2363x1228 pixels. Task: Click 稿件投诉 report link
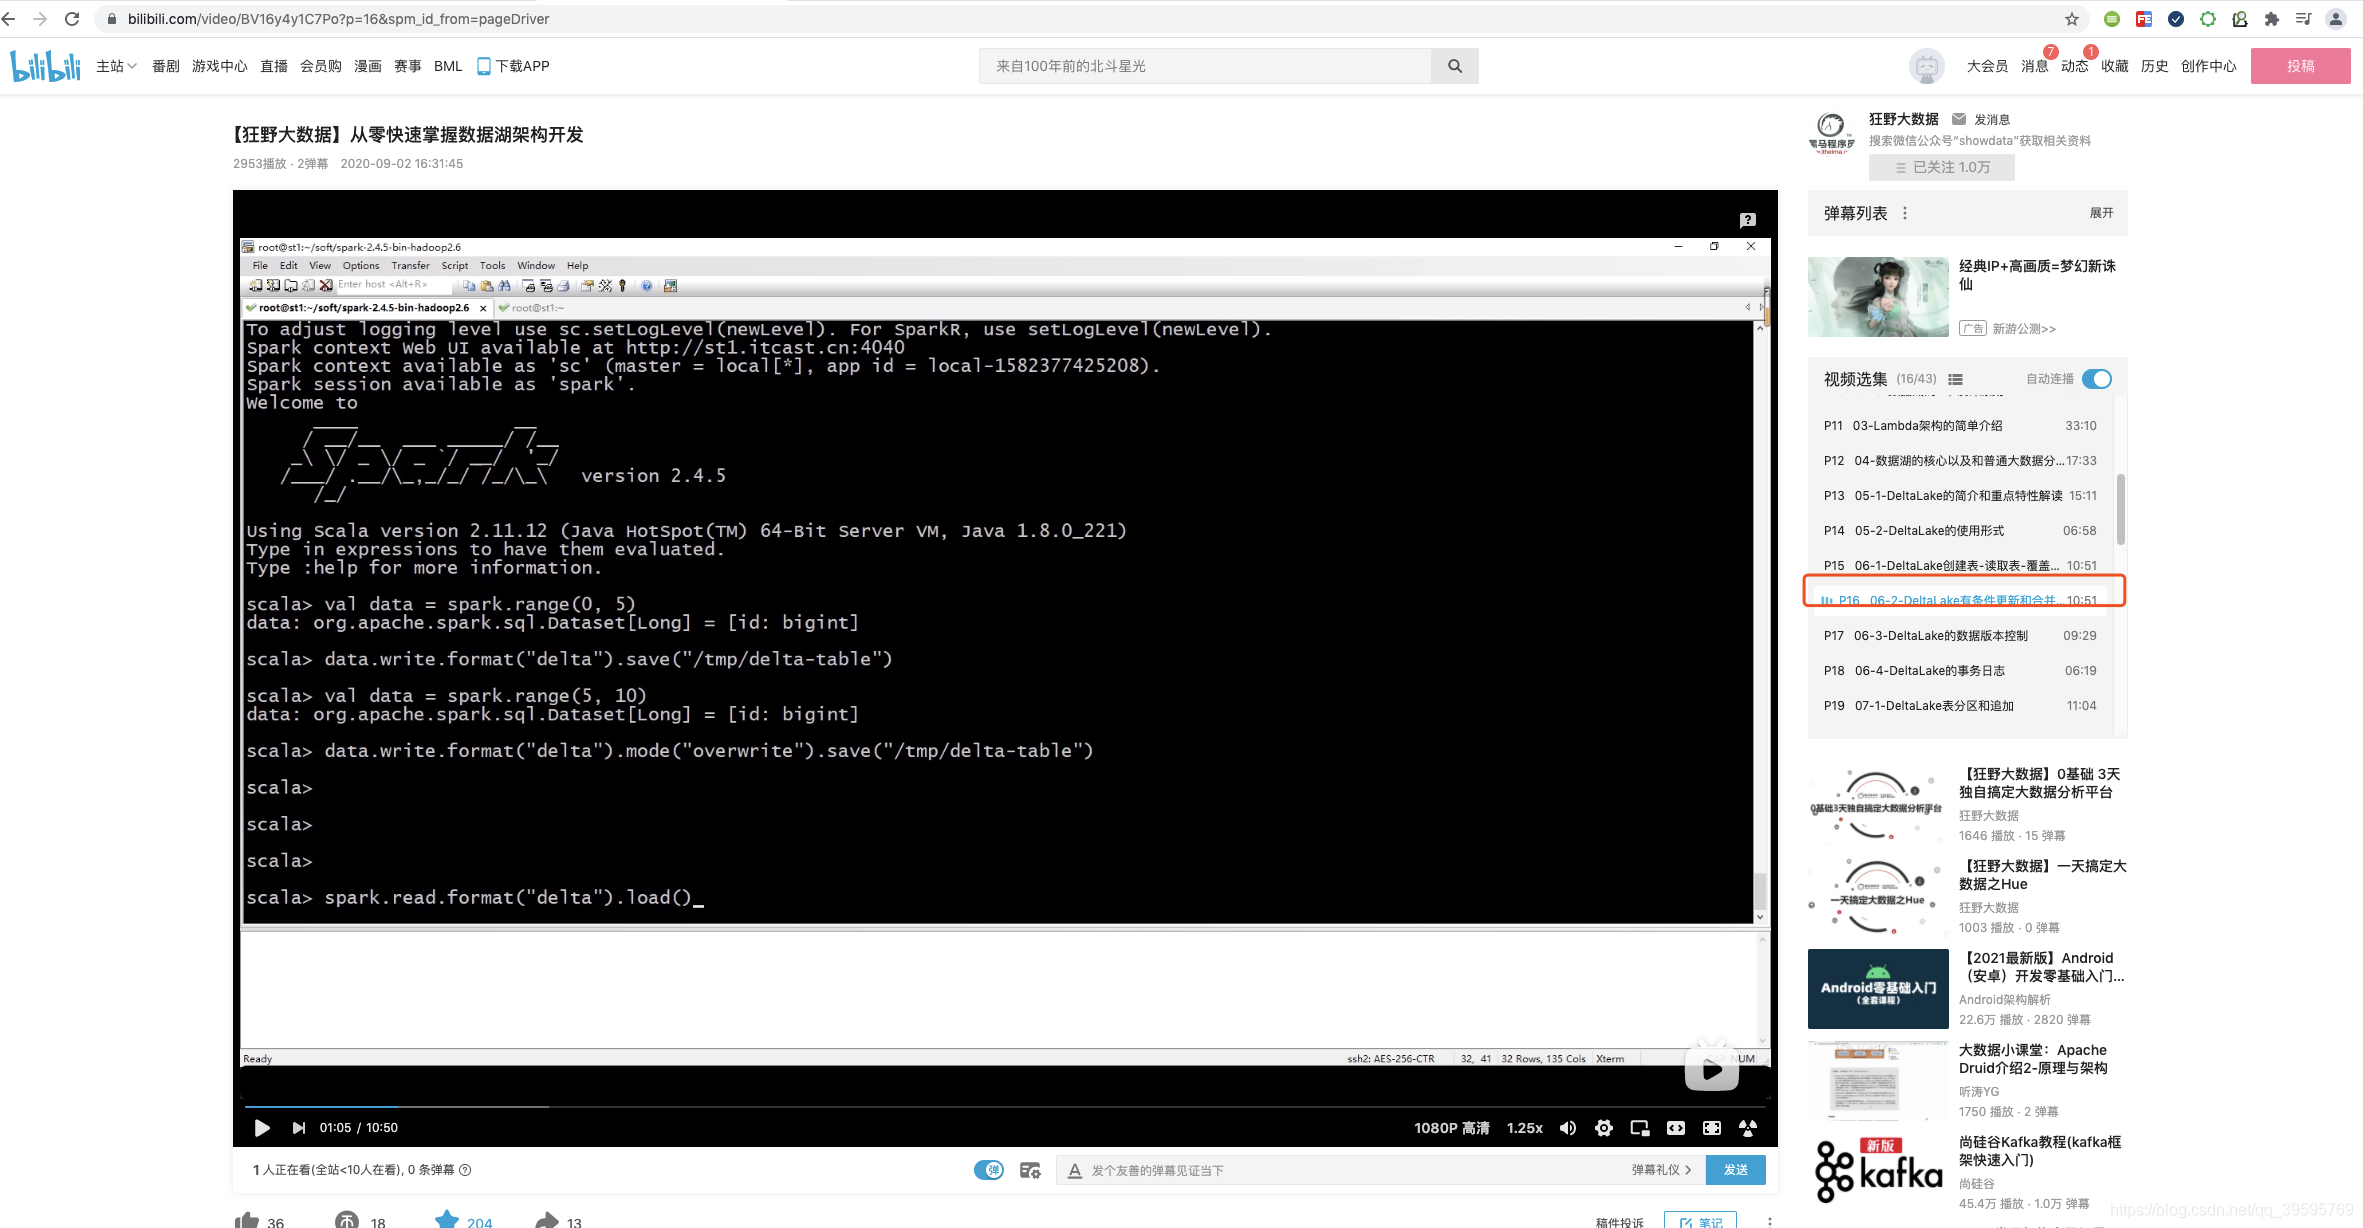tap(1620, 1222)
